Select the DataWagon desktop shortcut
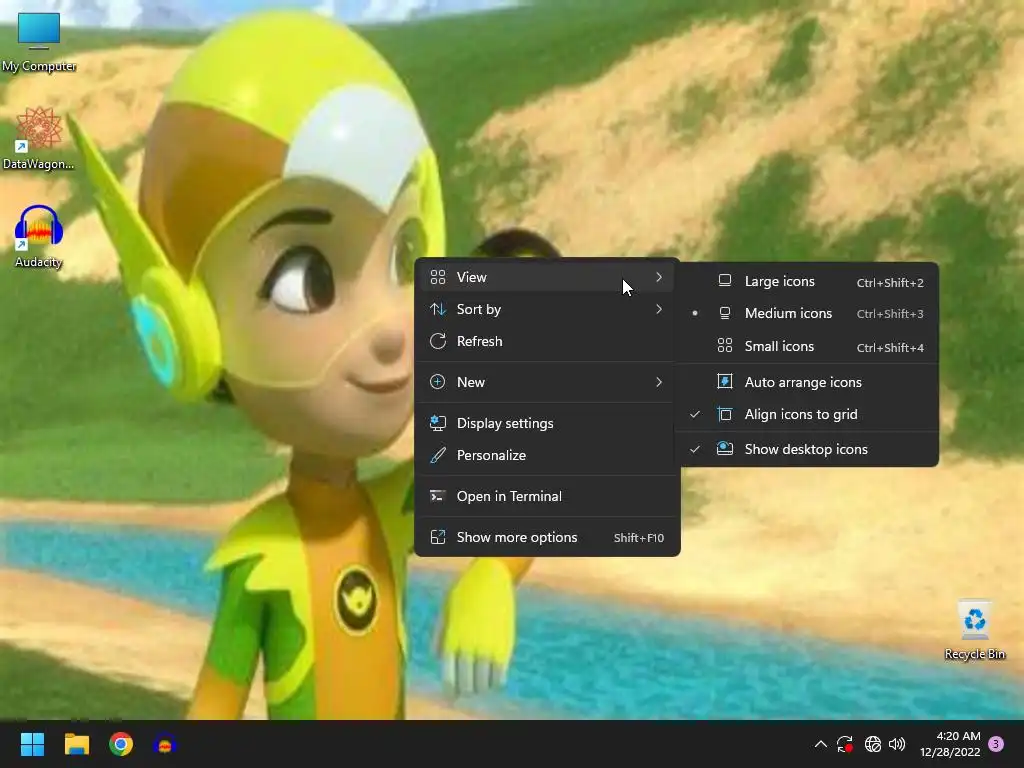Screen dimensions: 1024x768 [39, 138]
